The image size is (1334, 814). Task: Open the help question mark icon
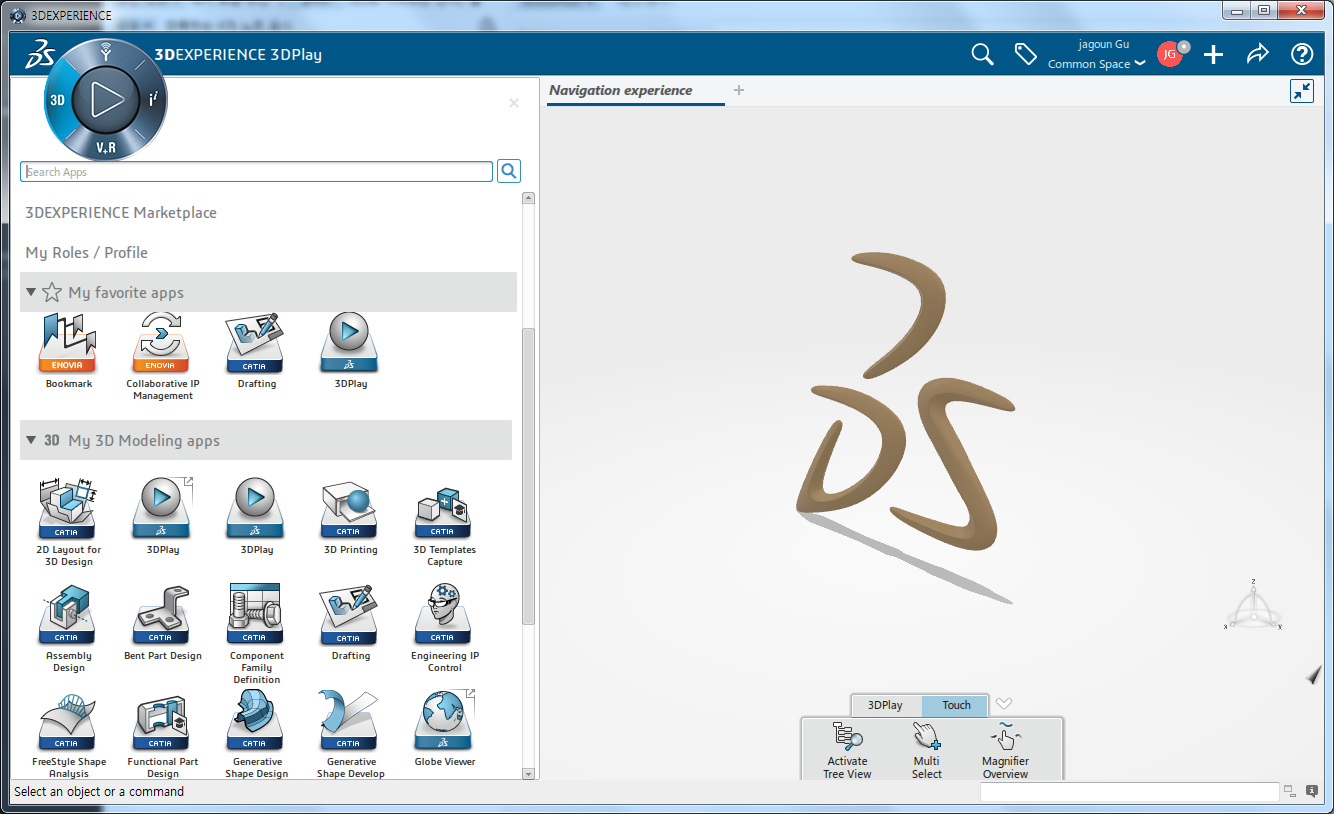[x=1301, y=54]
